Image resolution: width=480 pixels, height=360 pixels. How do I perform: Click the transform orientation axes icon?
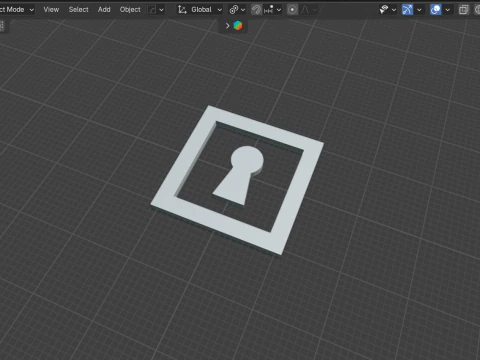(x=182, y=10)
